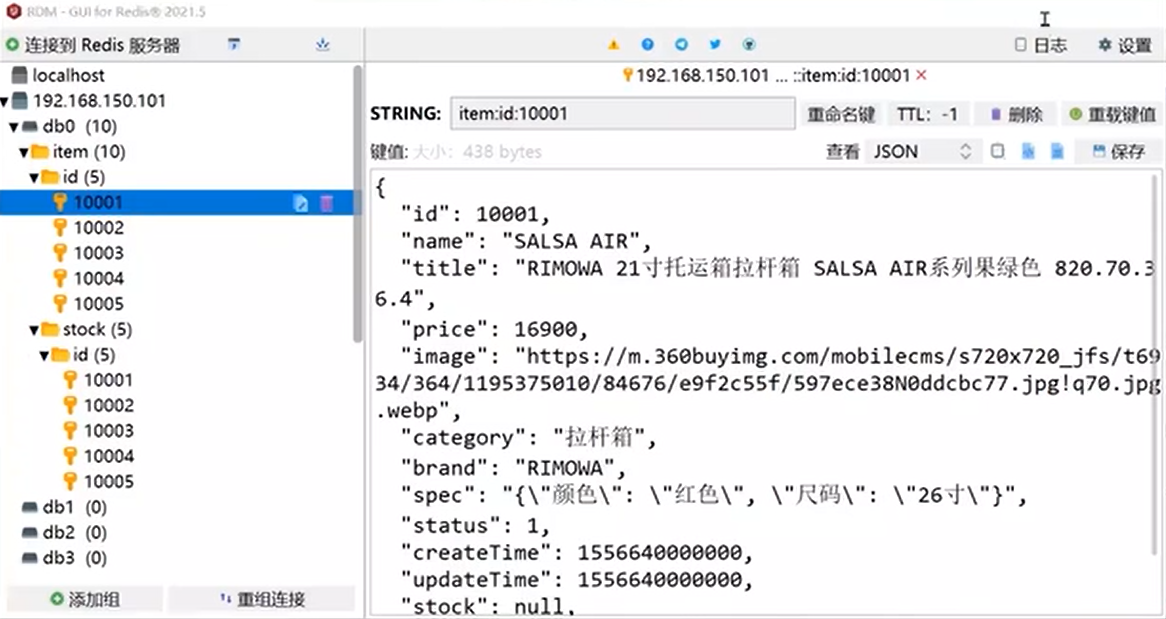Collapse the item (10) folder arrow
Viewport: 1166px width, 619px height.
pyautogui.click(x=24, y=153)
